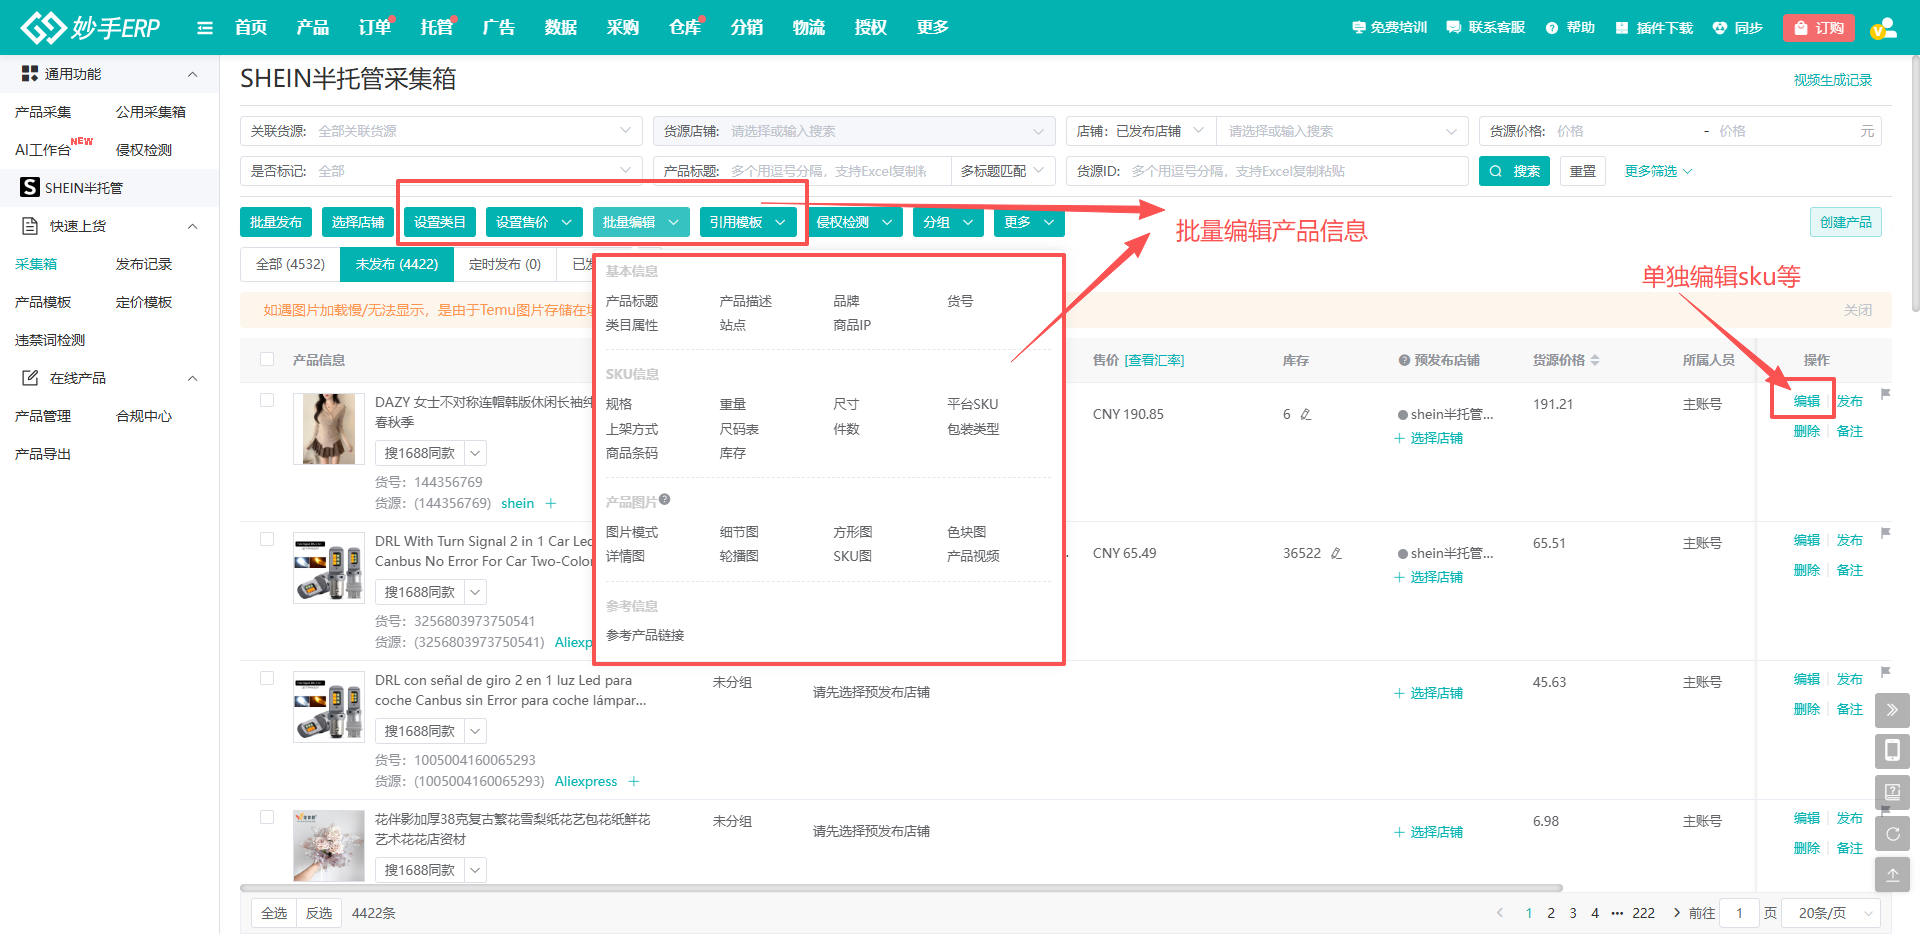The height and width of the screenshot is (934, 1920).
Task: Open the 花伴影 bouquet product thumbnail
Action: tap(329, 846)
